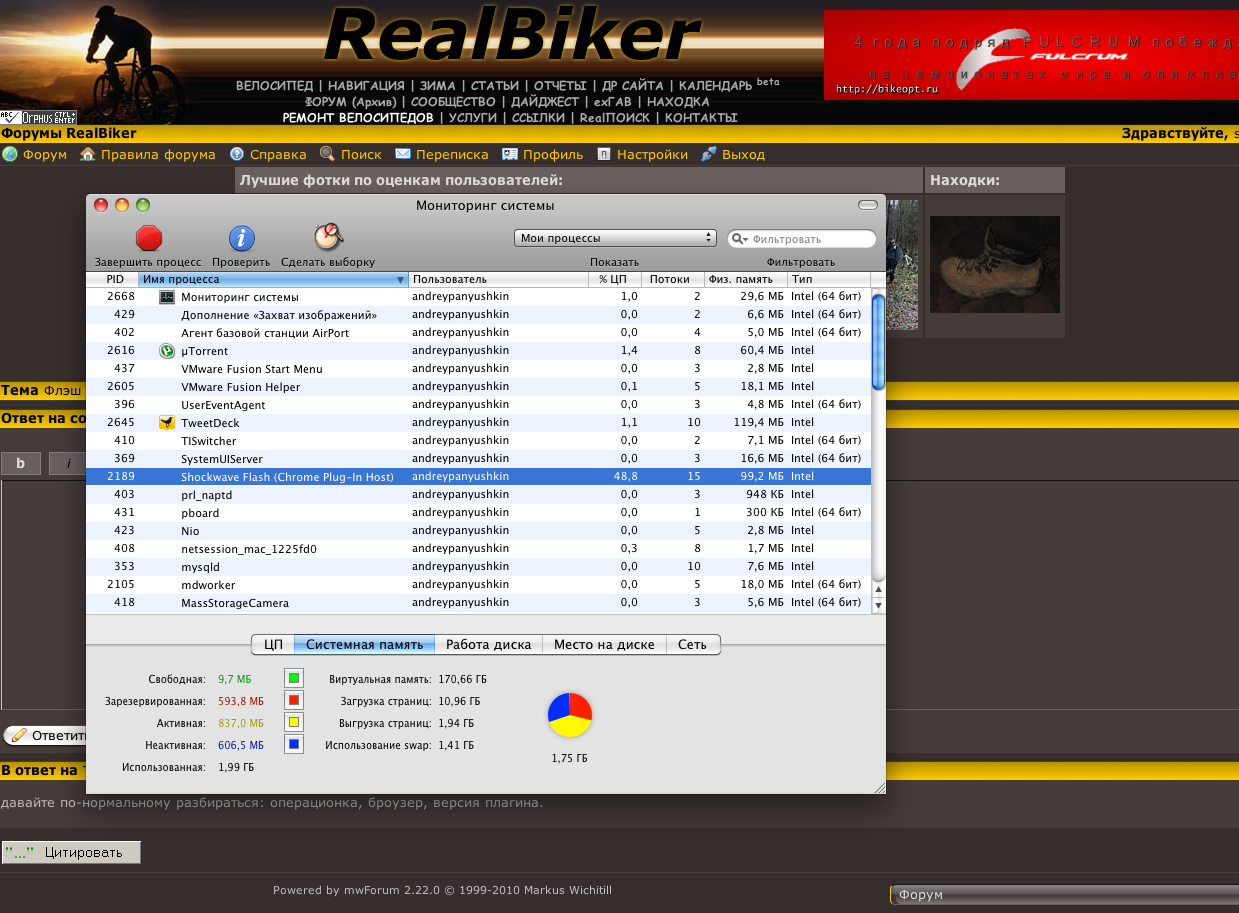This screenshot has width=1239, height=913.
Task: Click the TweetDeck process icon
Action: [167, 423]
